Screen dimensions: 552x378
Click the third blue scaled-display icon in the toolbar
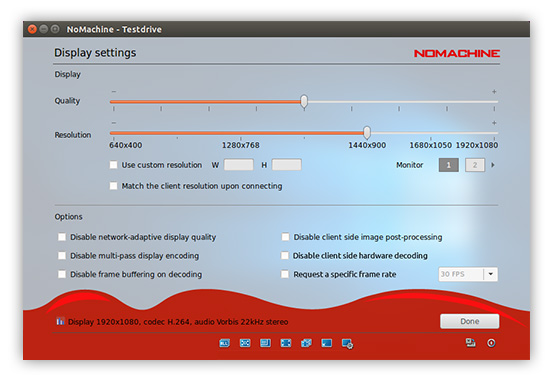(x=265, y=343)
